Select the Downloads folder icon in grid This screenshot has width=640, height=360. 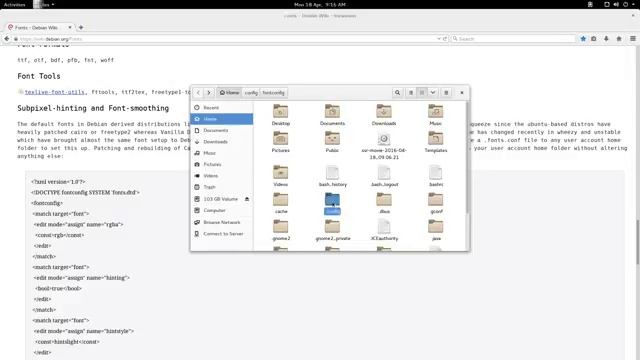[x=384, y=111]
